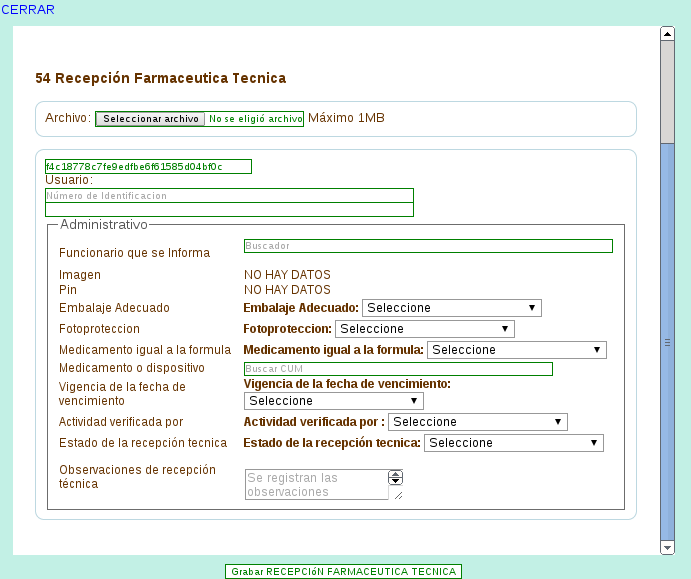Focus the Buscar CUM search field
Image resolution: width=691 pixels, height=579 pixels.
pos(398,369)
